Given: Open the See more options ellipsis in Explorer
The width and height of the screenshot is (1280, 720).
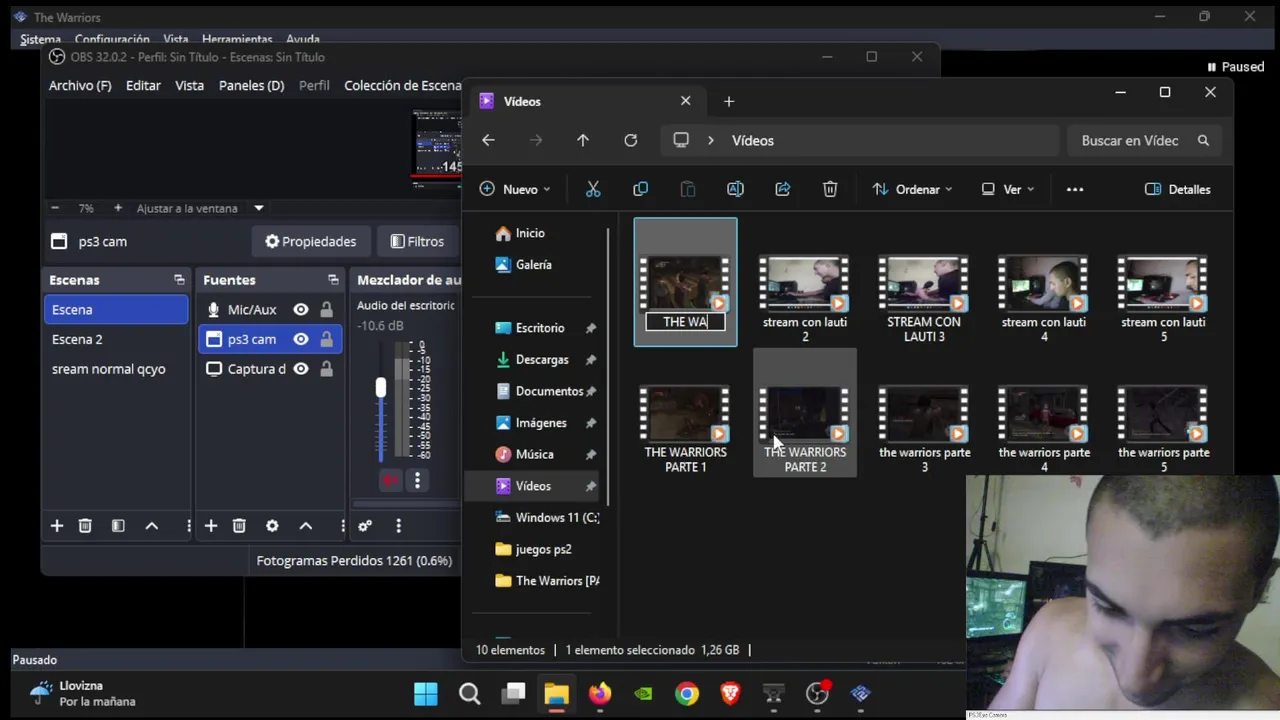Looking at the screenshot, I should point(1075,189).
